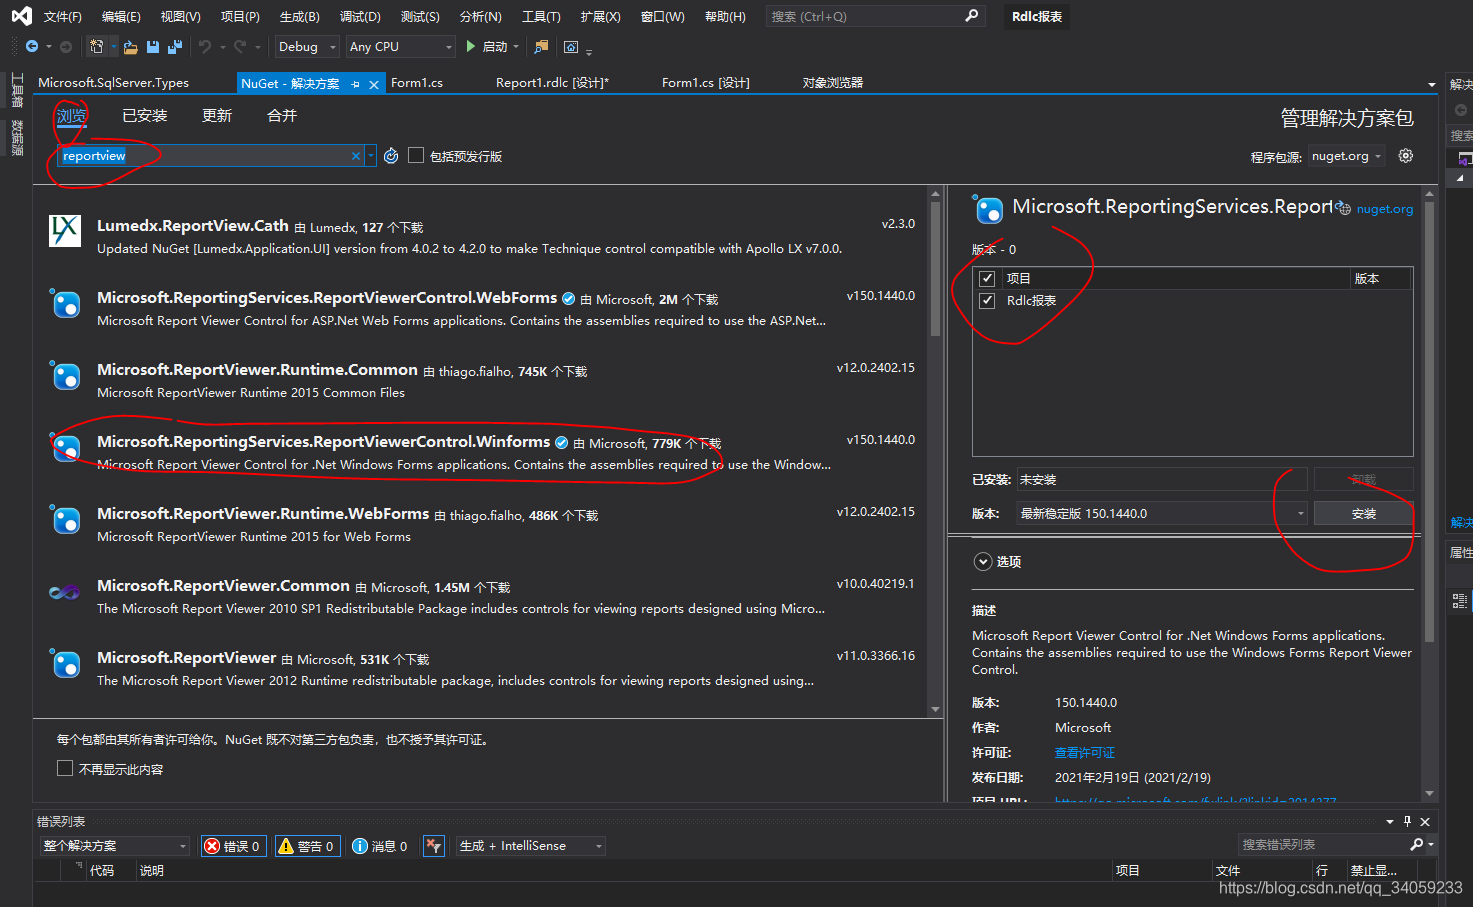Open the Debug menu 调试(D)
The height and width of the screenshot is (907, 1473).
[x=360, y=16]
